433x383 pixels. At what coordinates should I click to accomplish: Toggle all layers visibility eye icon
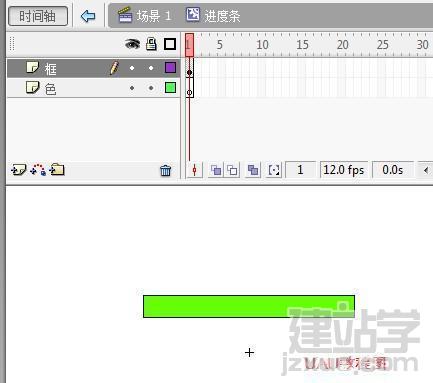(132, 44)
